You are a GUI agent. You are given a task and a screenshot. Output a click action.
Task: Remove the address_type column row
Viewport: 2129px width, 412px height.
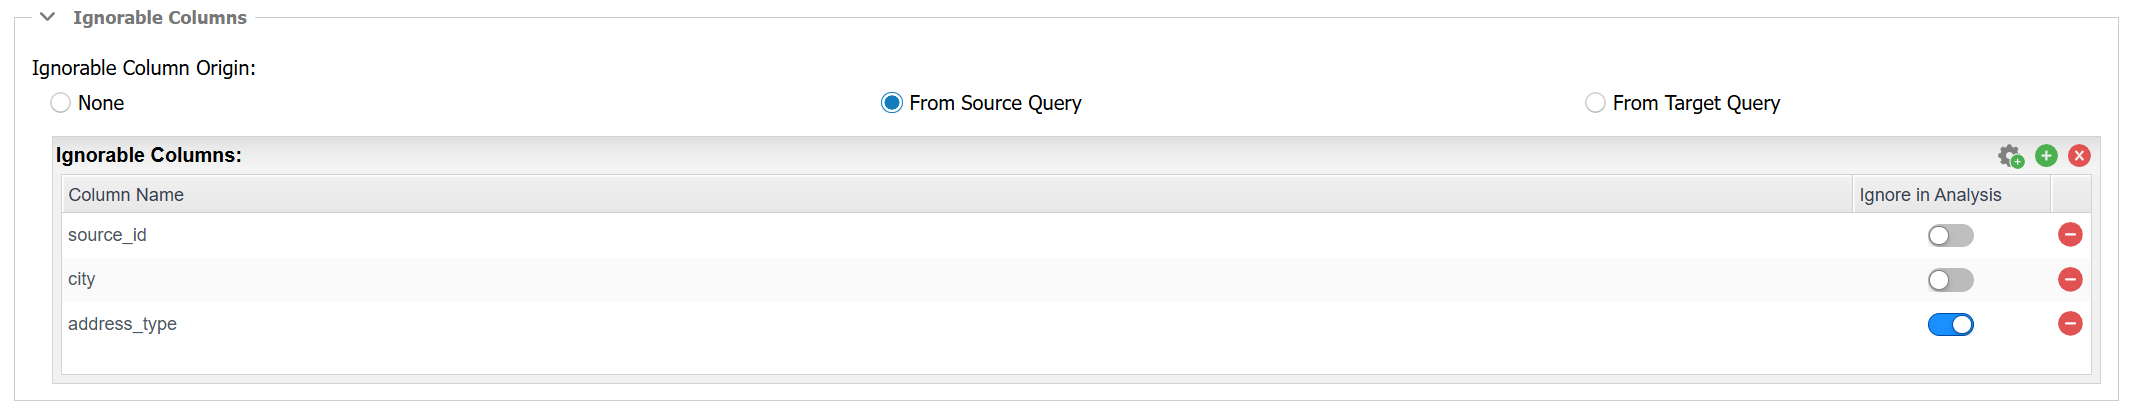coord(2070,323)
